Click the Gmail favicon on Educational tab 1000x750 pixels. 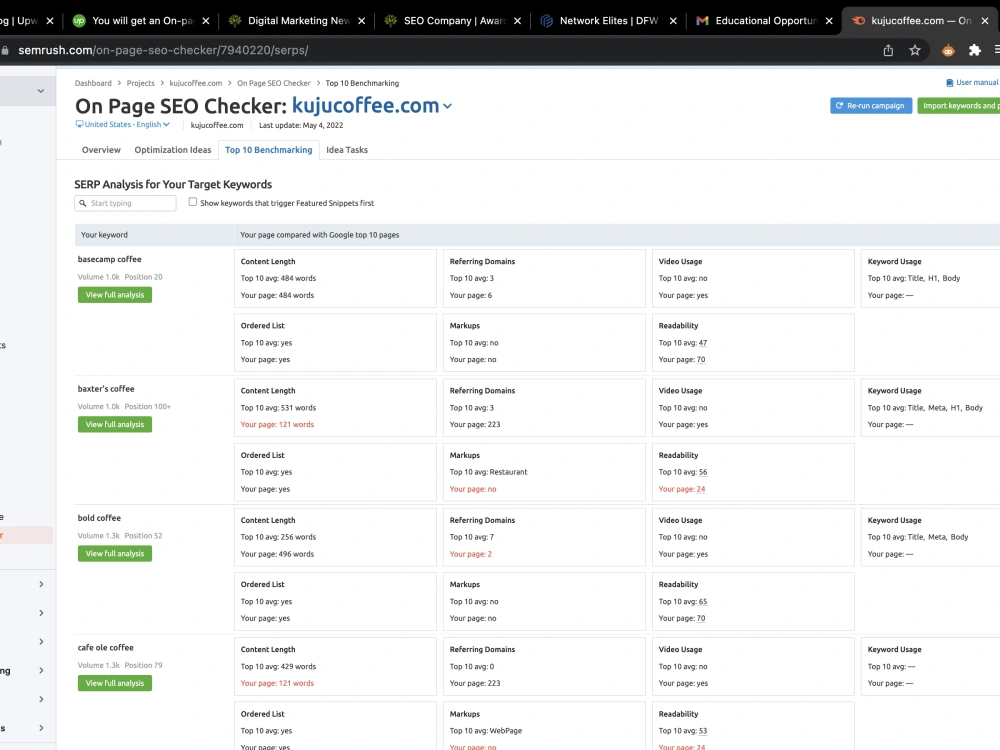point(702,21)
